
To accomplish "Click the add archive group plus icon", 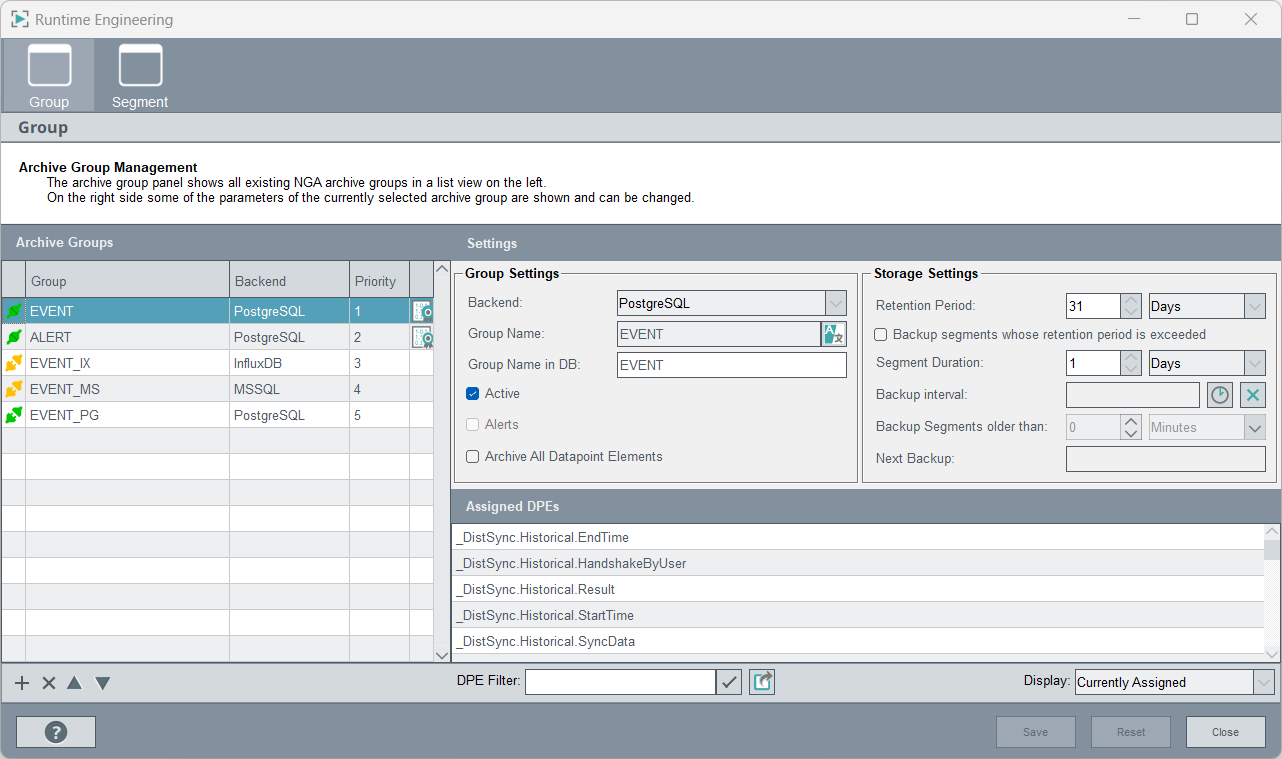I will click(22, 683).
